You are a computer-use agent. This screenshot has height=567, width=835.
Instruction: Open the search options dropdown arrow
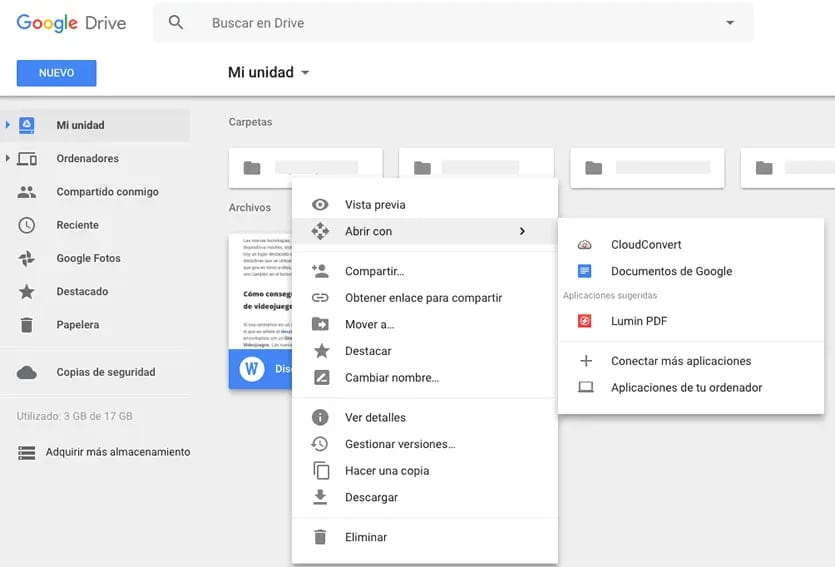[730, 23]
